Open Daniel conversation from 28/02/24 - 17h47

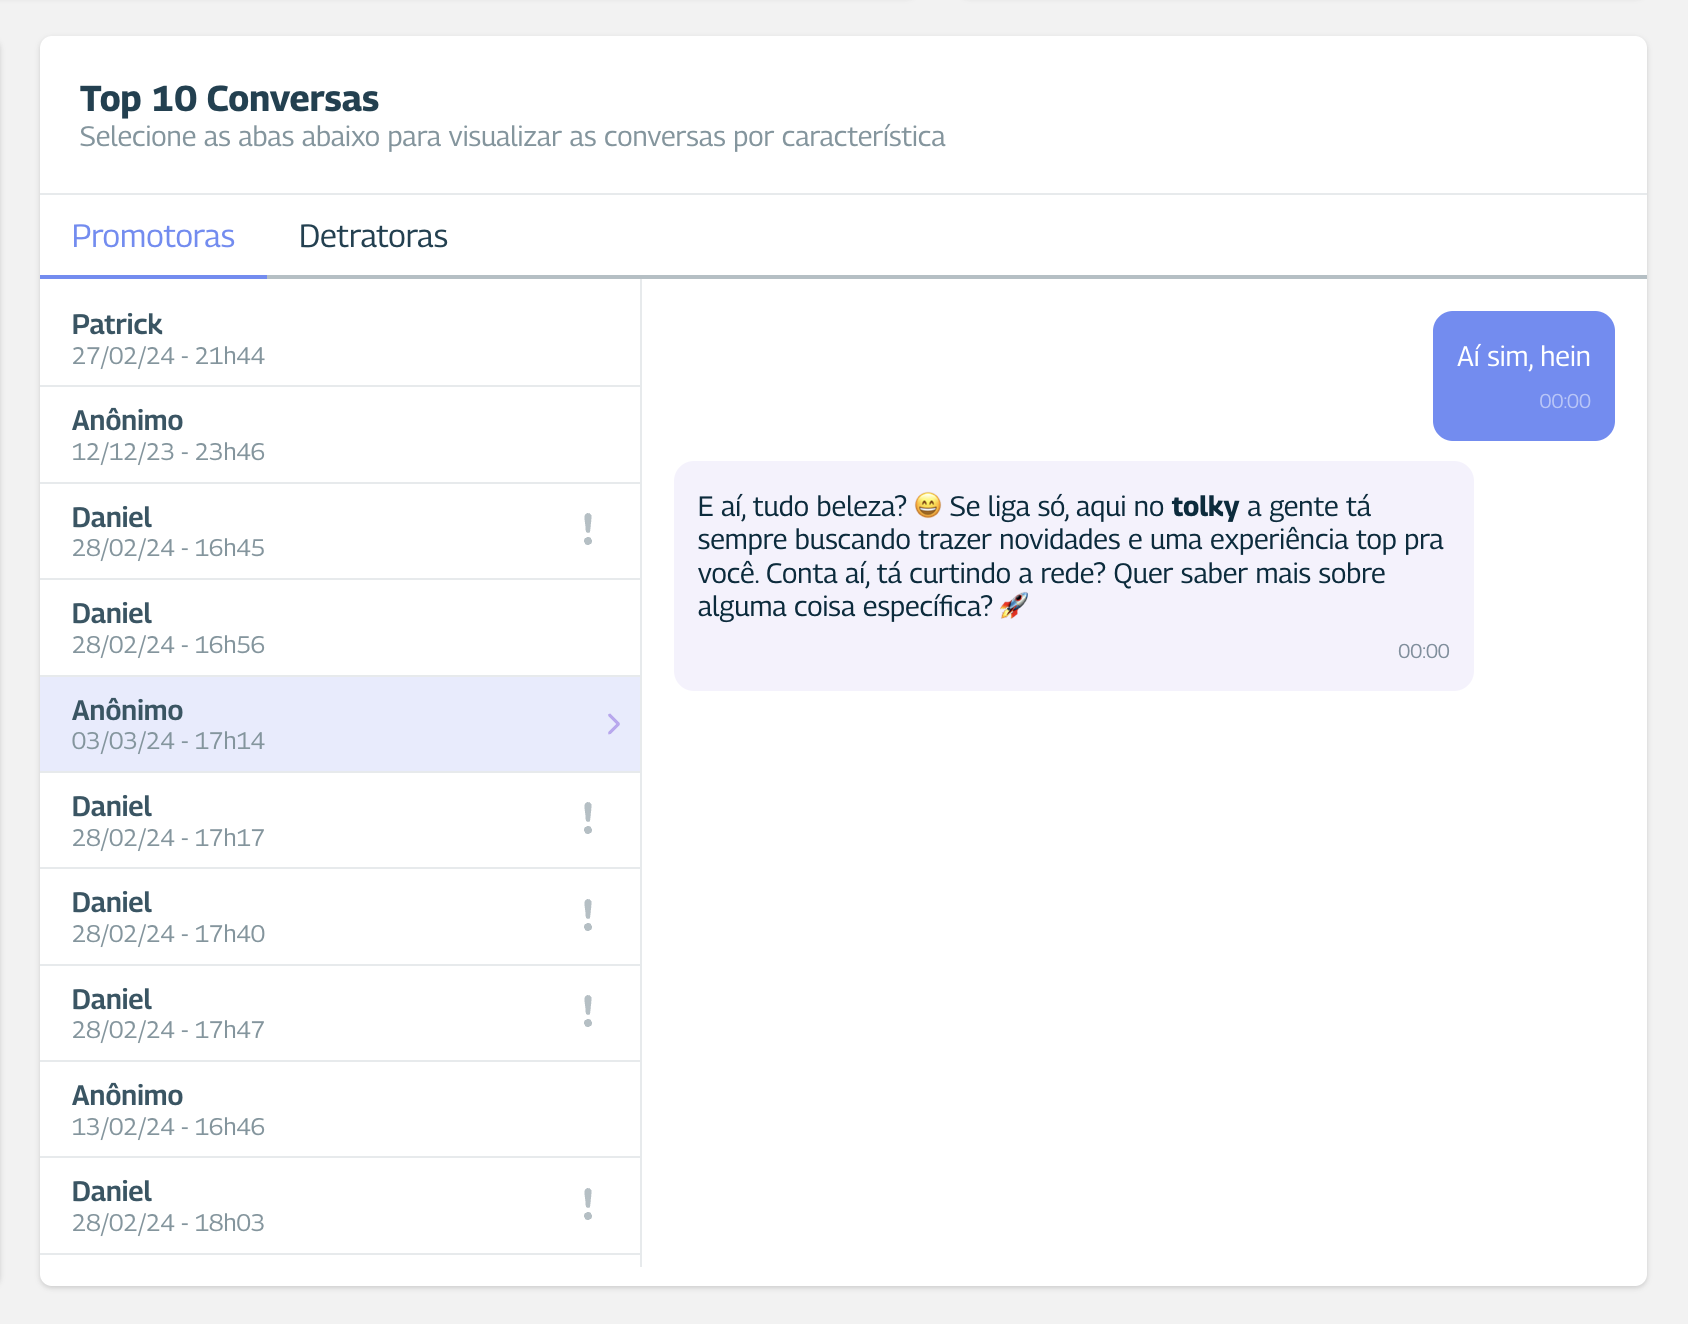[340, 1013]
